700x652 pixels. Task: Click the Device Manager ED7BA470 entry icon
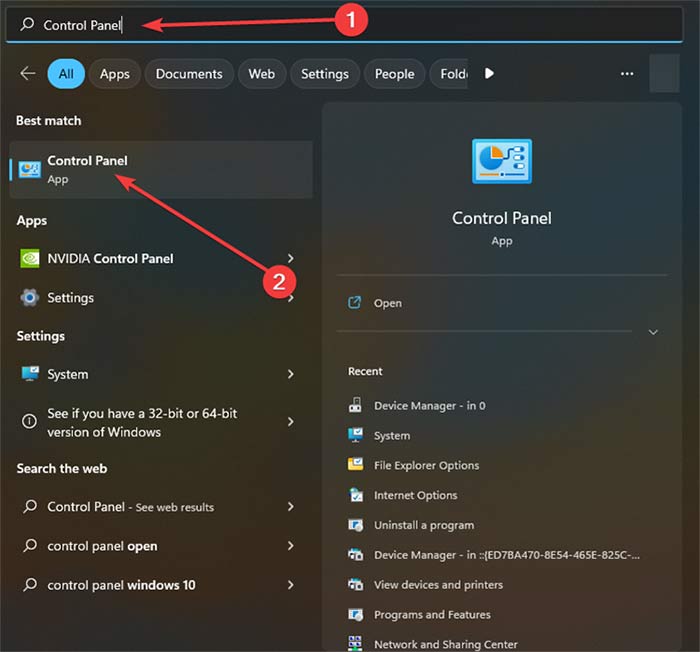(x=355, y=555)
